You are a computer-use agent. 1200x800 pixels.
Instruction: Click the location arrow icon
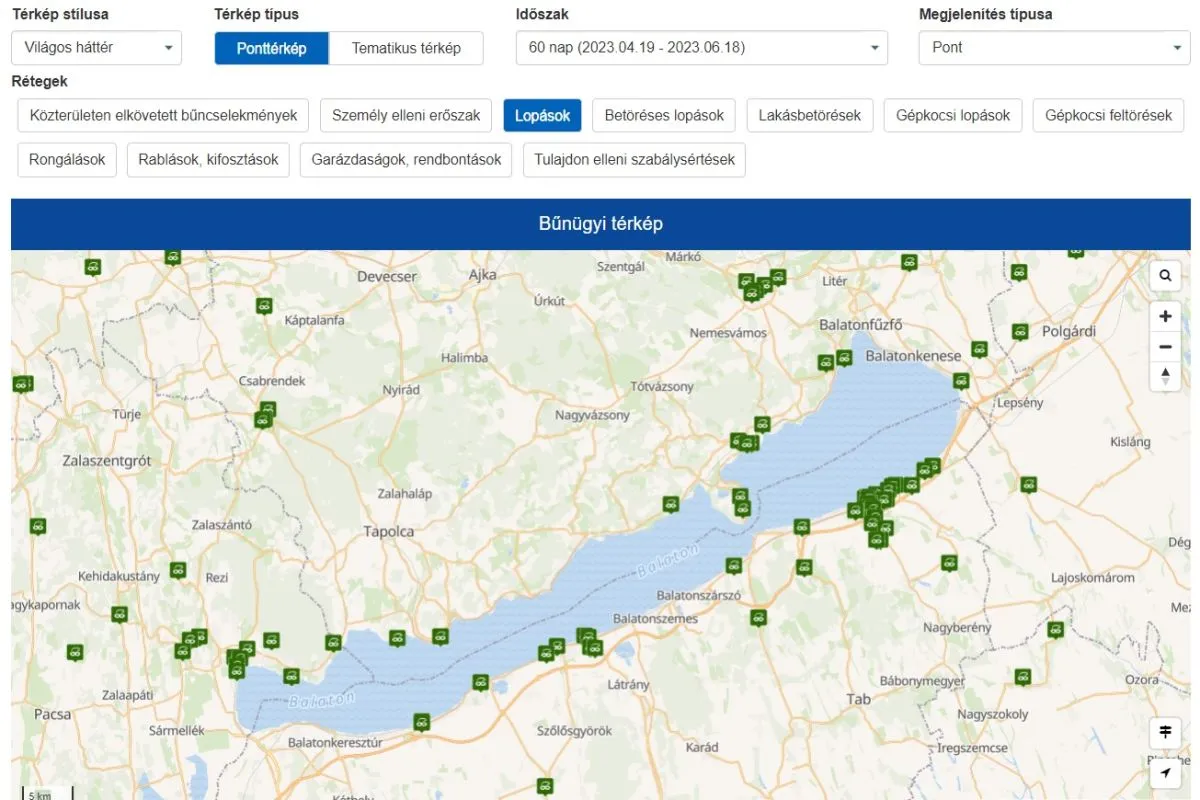1165,772
